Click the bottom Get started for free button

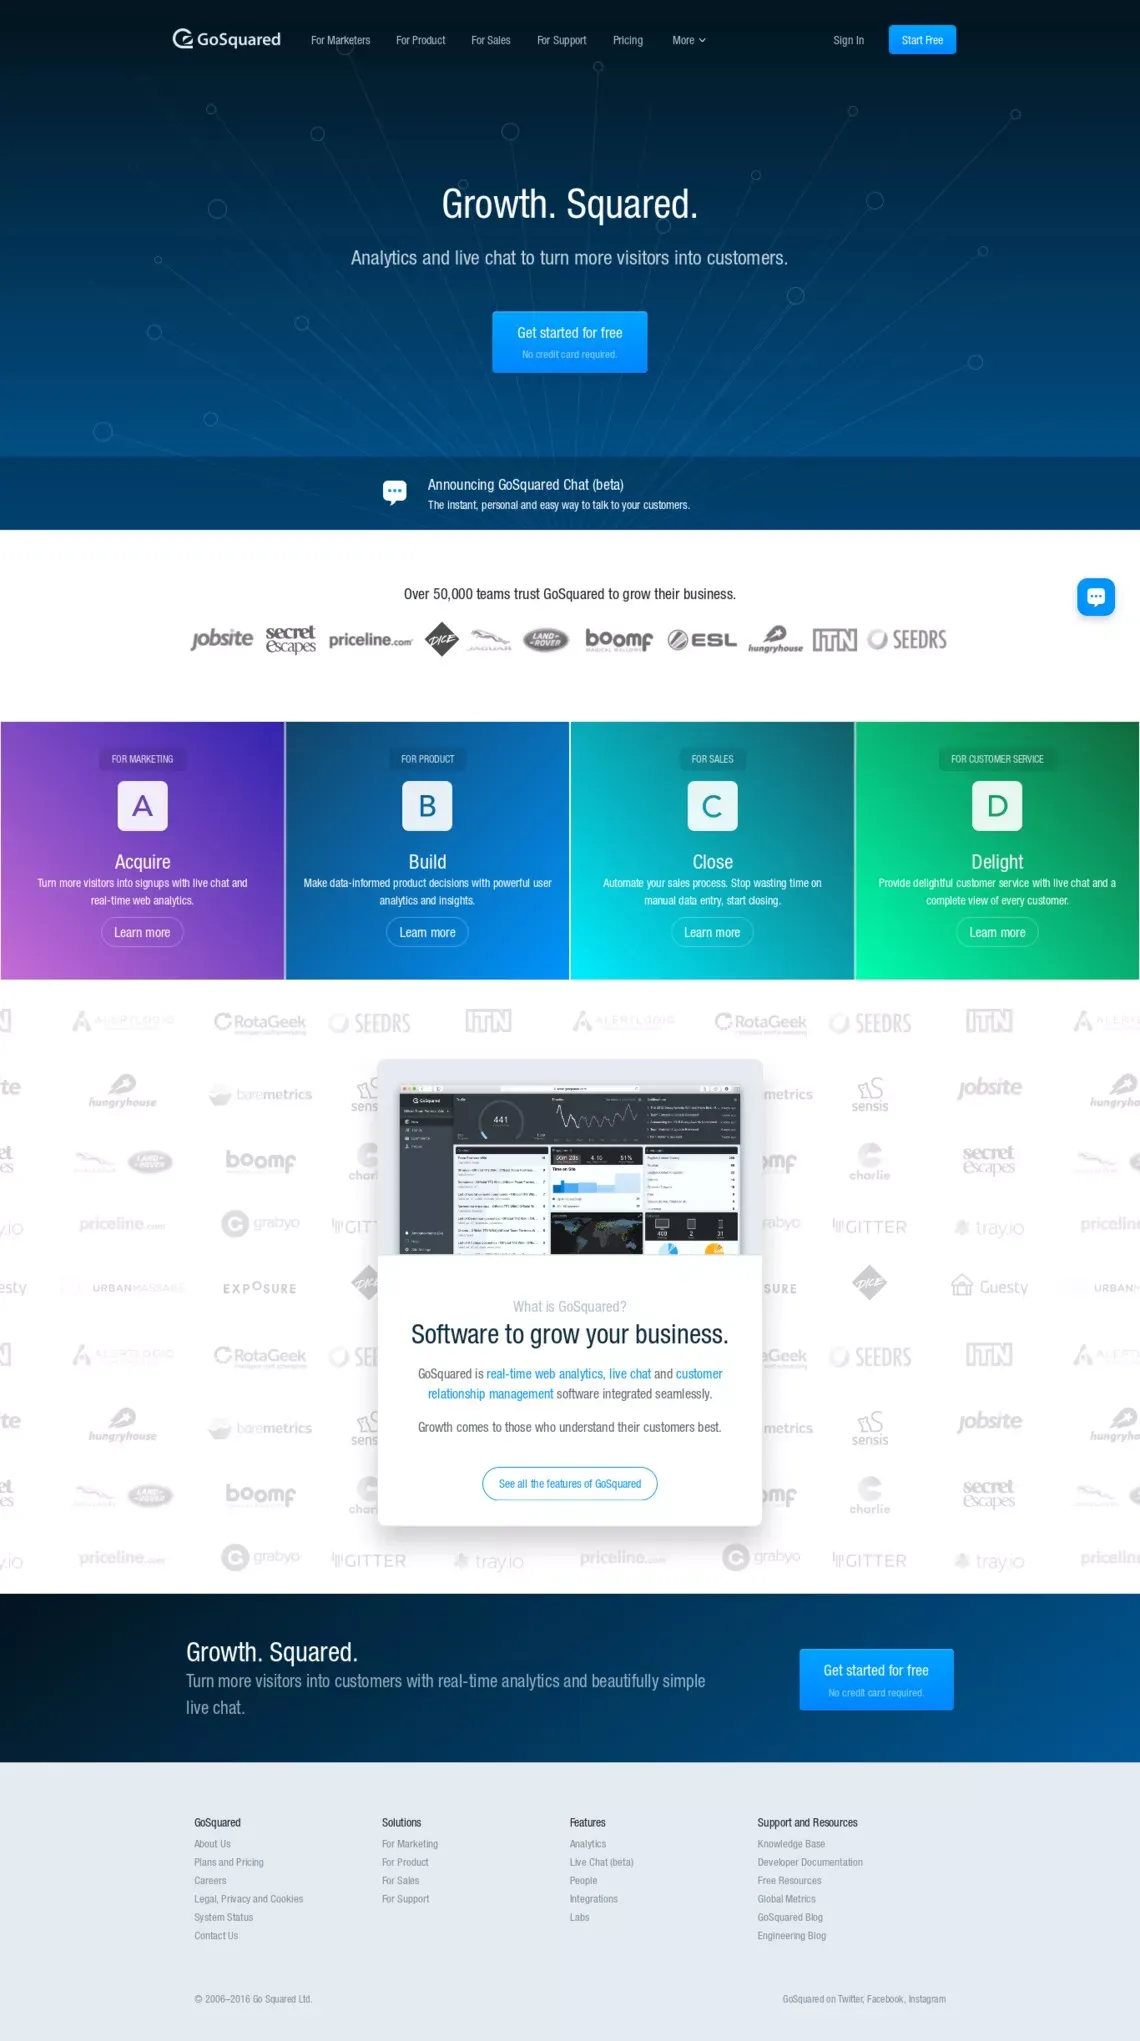click(x=876, y=1680)
